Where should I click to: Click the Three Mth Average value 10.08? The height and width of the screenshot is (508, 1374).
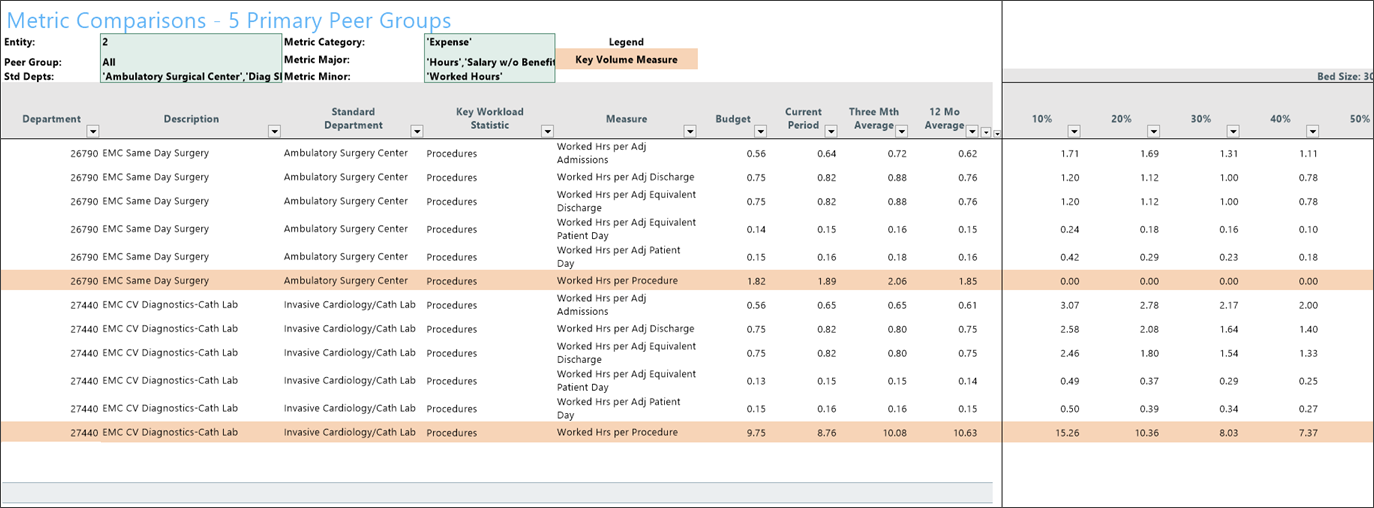[893, 433]
